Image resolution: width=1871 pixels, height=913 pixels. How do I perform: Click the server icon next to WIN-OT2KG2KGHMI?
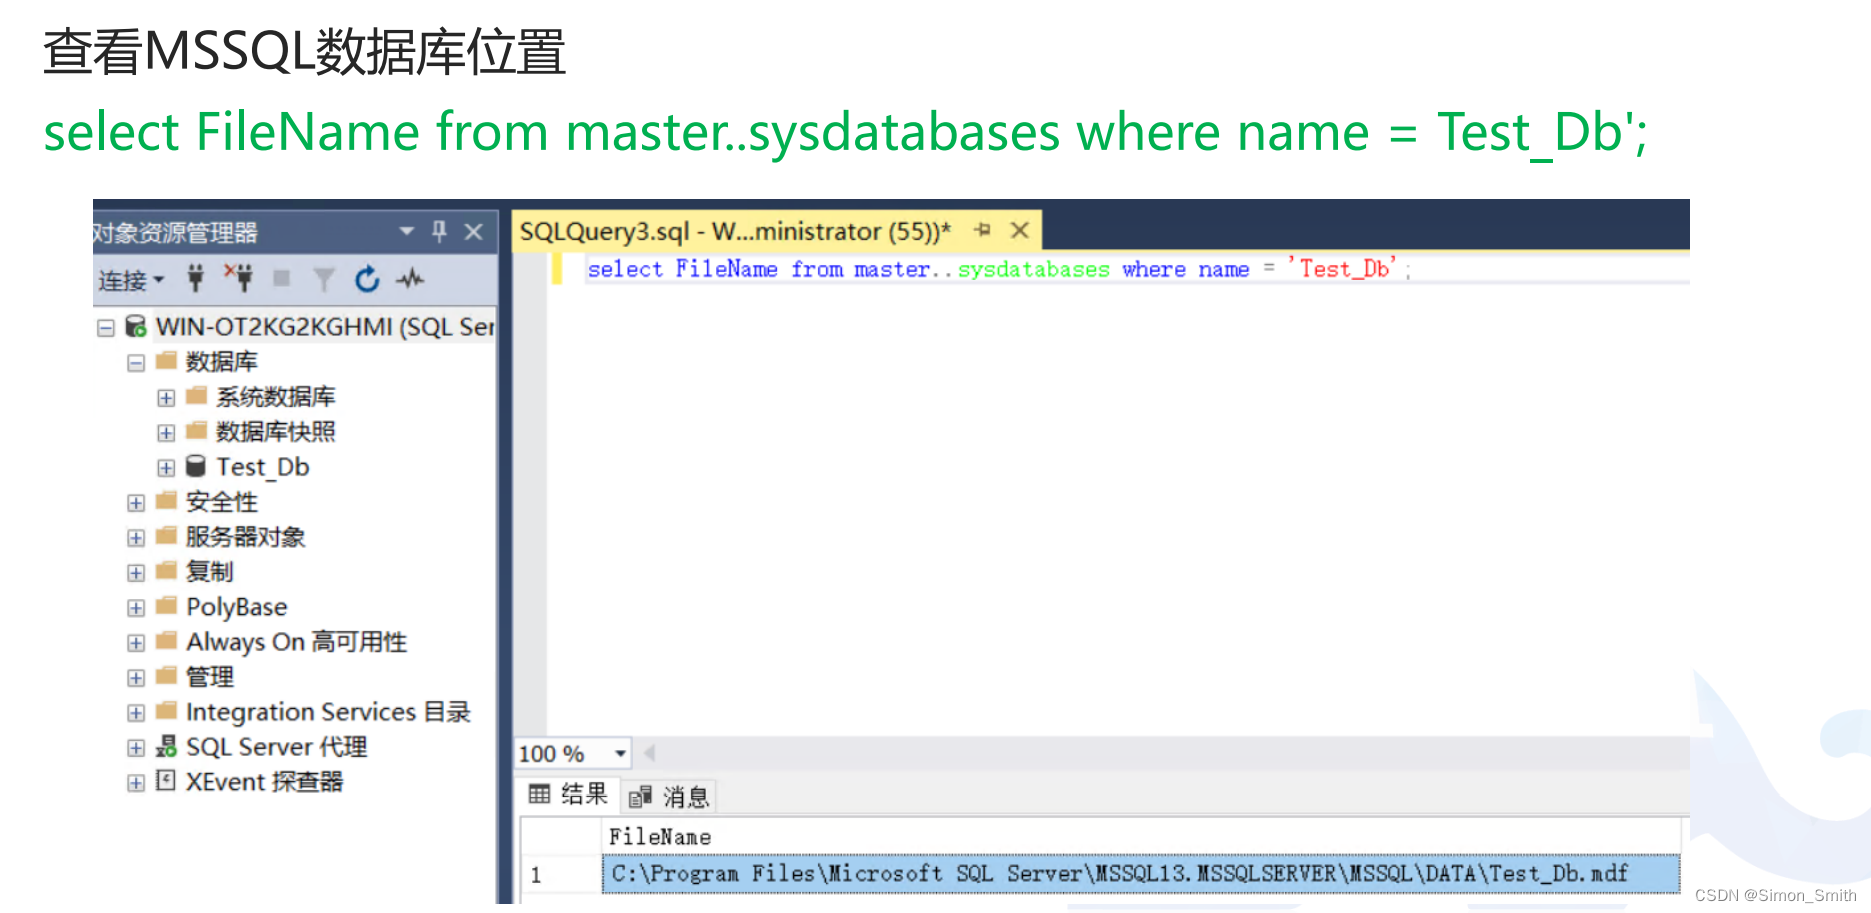(135, 327)
